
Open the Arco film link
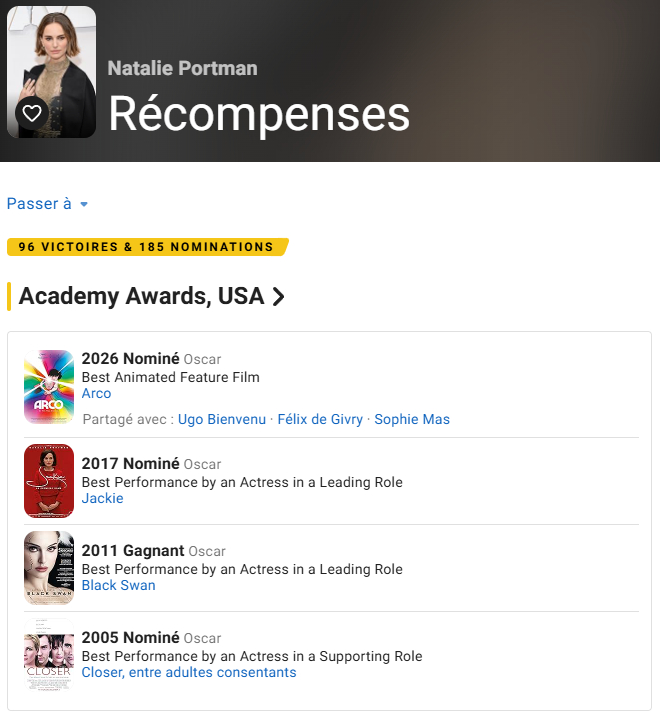96,394
